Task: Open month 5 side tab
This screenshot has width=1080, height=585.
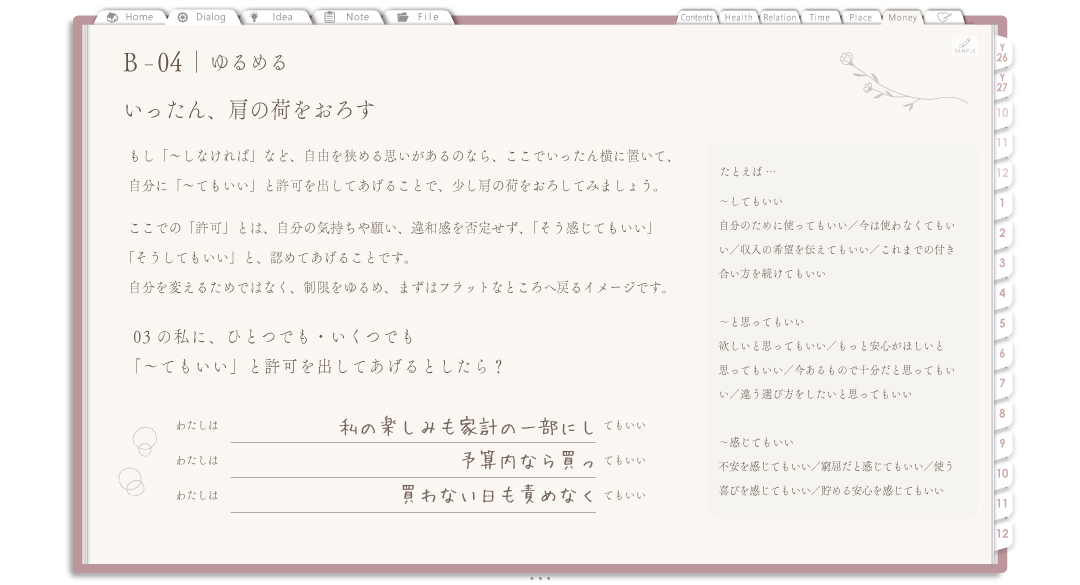Action: [1002, 323]
